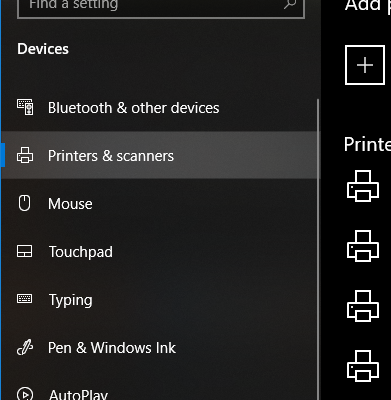Viewport: 391px width, 400px height.
Task: Select the second printer in the list
Action: 363,246
